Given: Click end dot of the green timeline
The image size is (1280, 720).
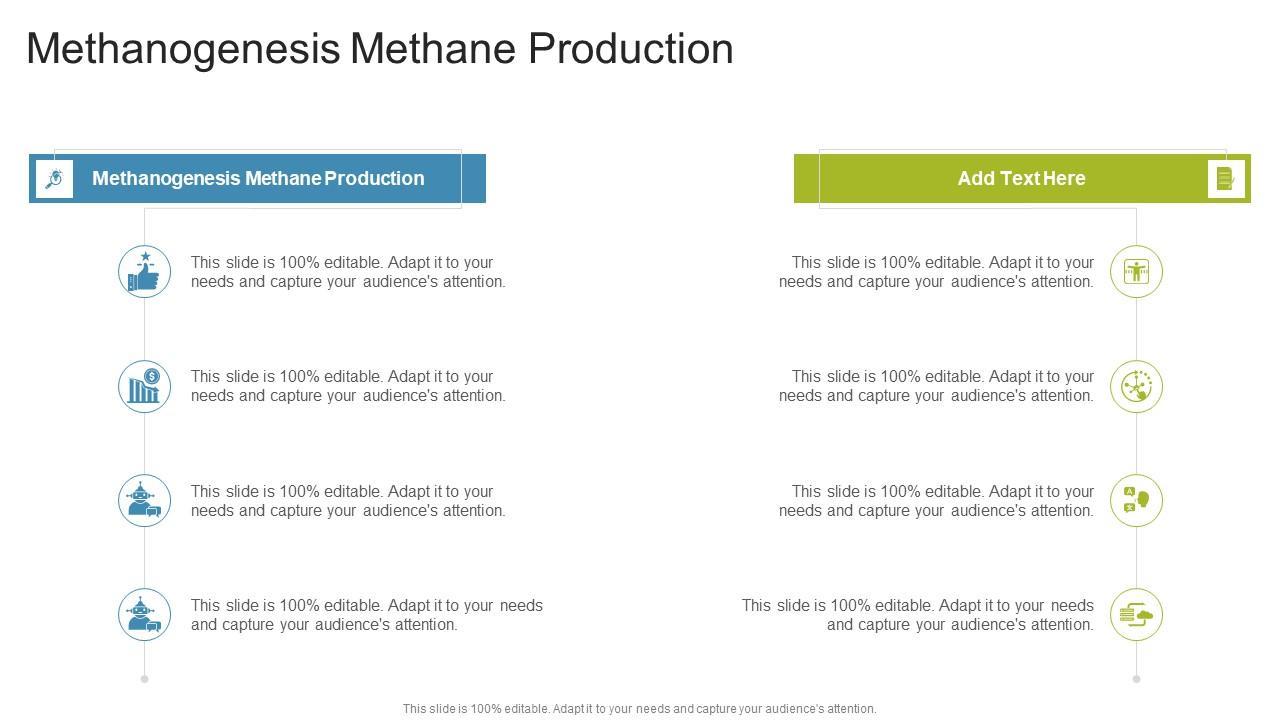Looking at the screenshot, I should click(1136, 679).
